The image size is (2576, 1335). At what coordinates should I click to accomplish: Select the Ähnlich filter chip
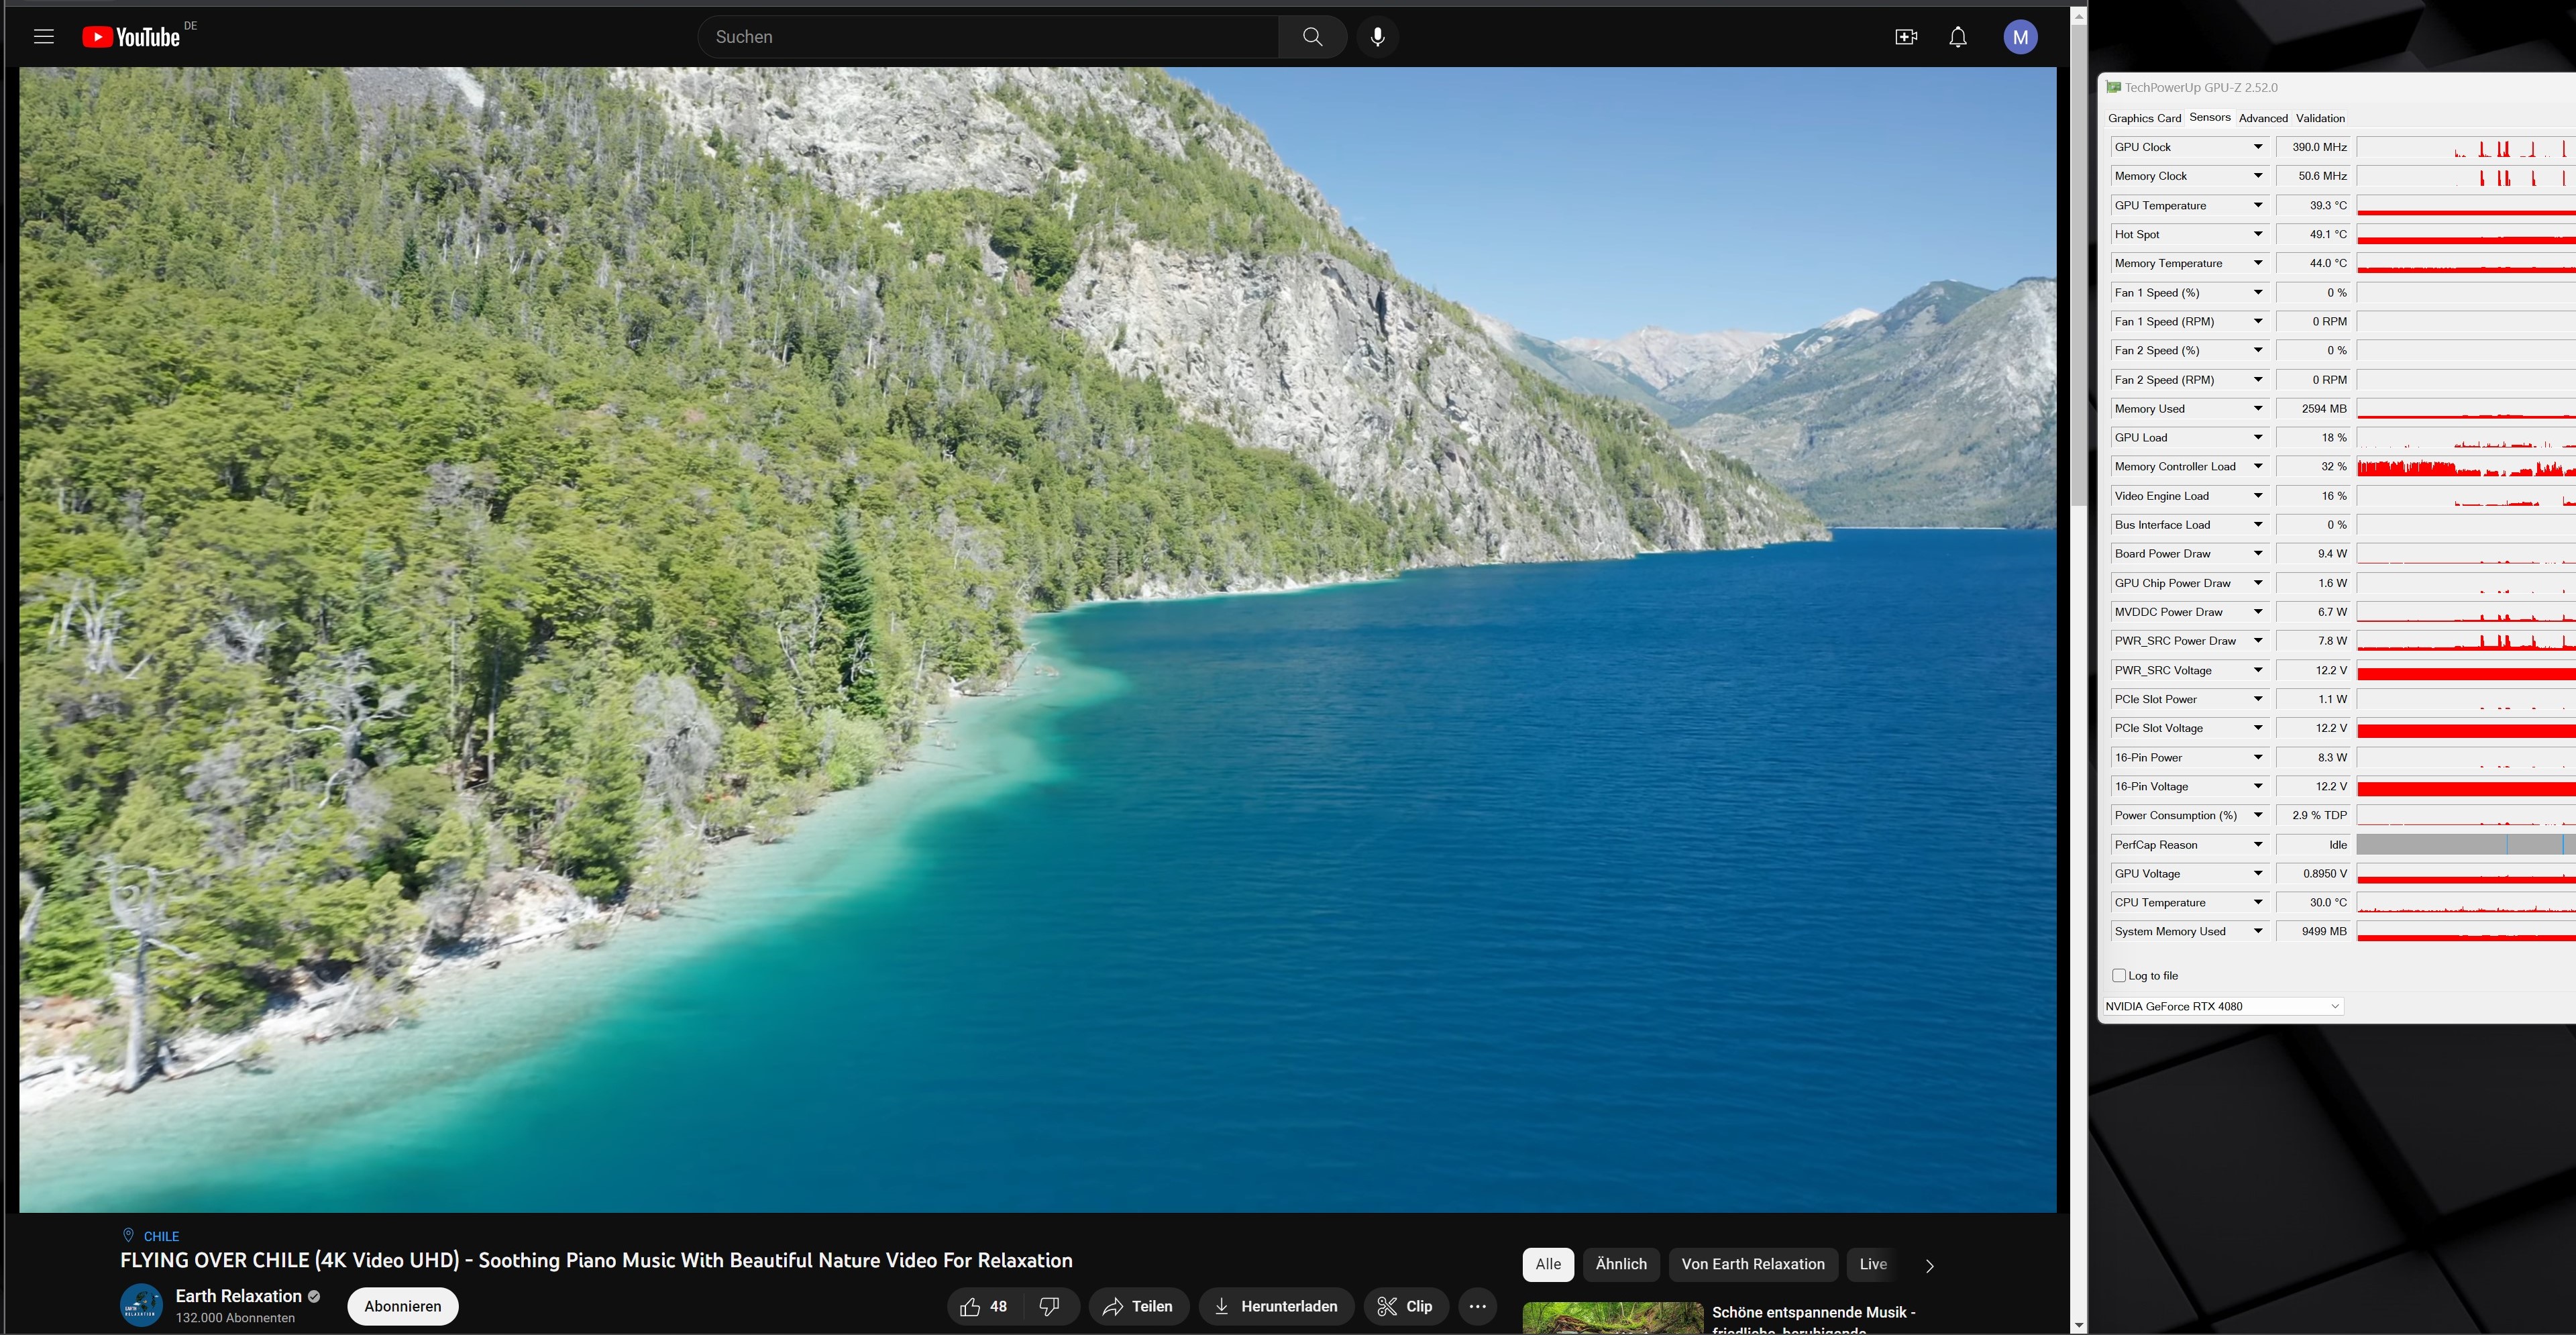pyautogui.click(x=1620, y=1264)
